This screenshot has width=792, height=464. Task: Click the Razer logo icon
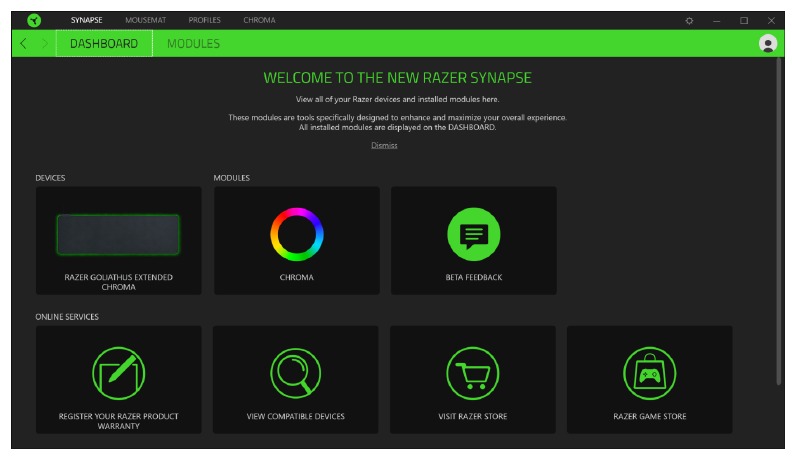click(34, 20)
